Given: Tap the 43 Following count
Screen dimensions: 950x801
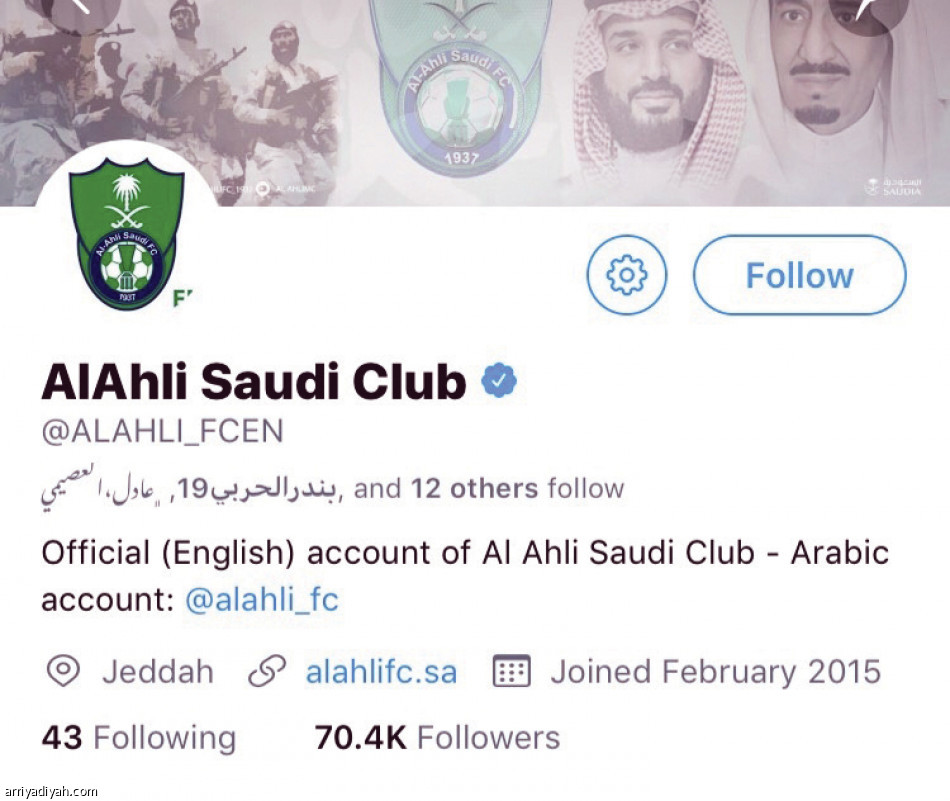Looking at the screenshot, I should 138,737.
